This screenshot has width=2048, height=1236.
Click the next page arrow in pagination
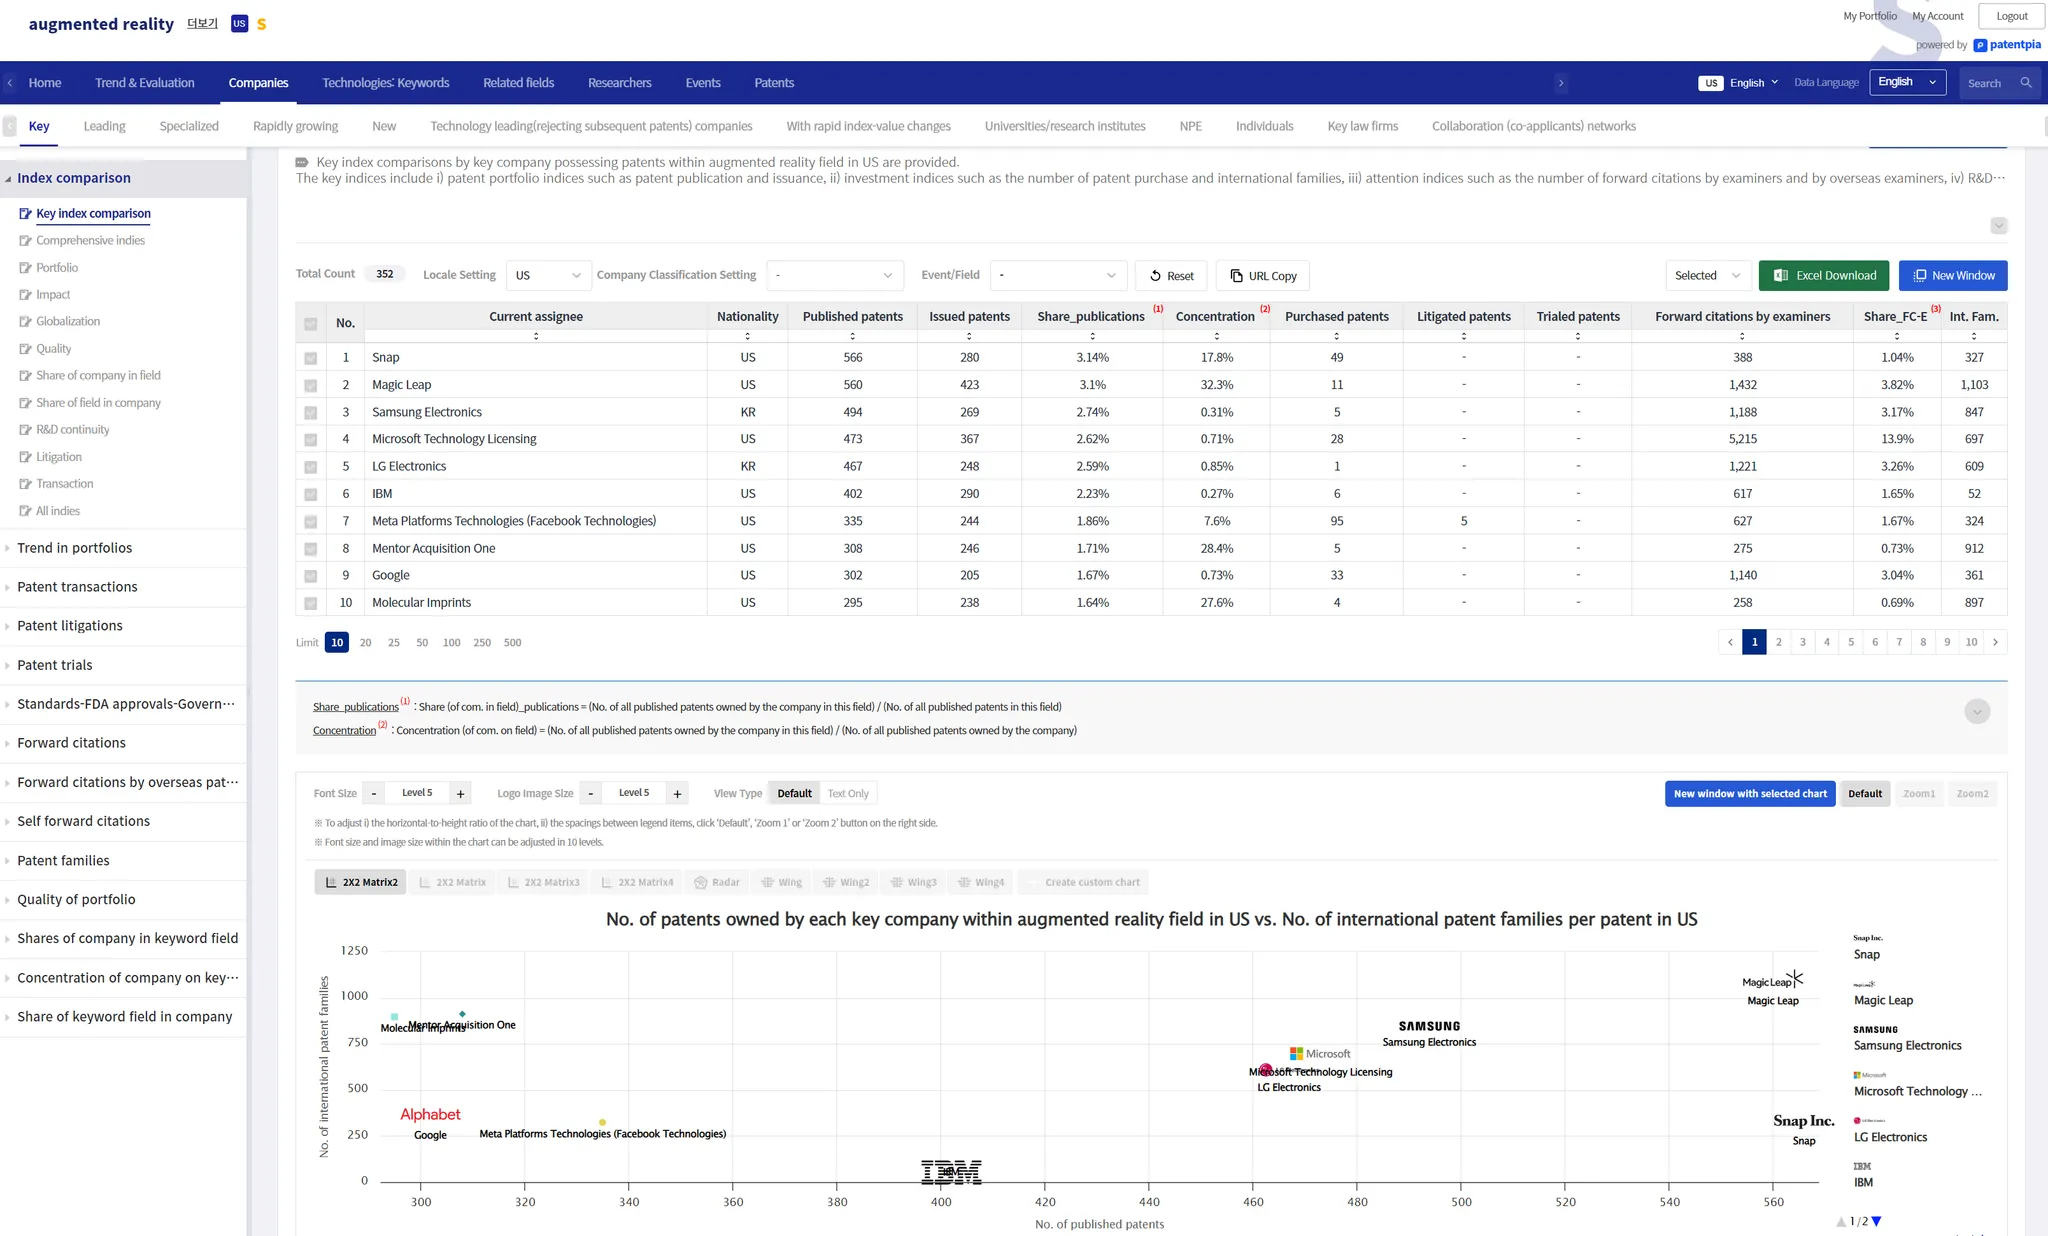(x=1995, y=642)
